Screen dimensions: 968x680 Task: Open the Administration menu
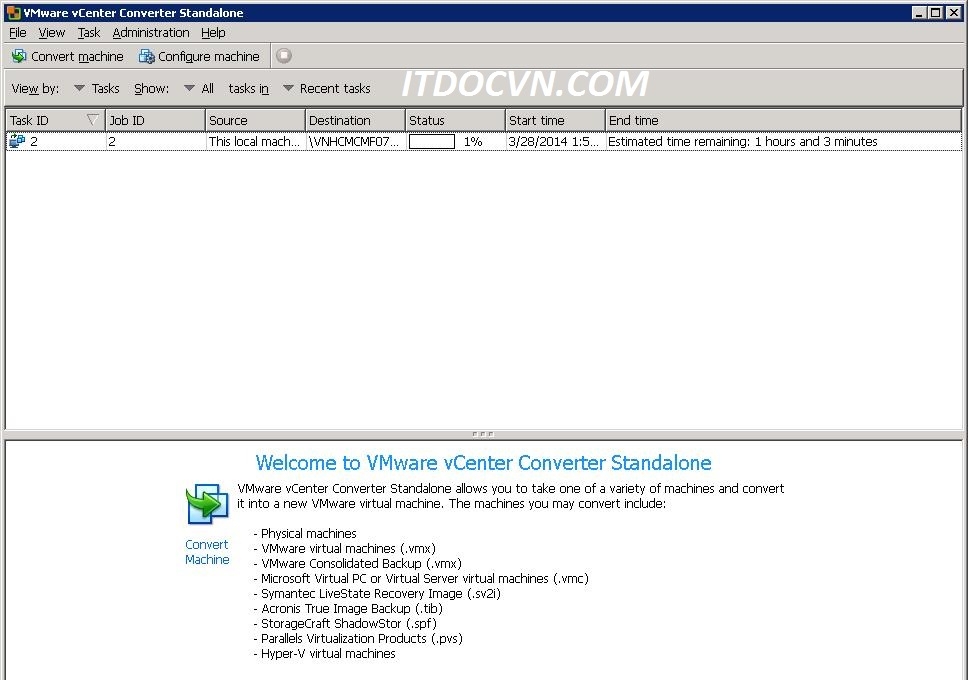coord(151,33)
